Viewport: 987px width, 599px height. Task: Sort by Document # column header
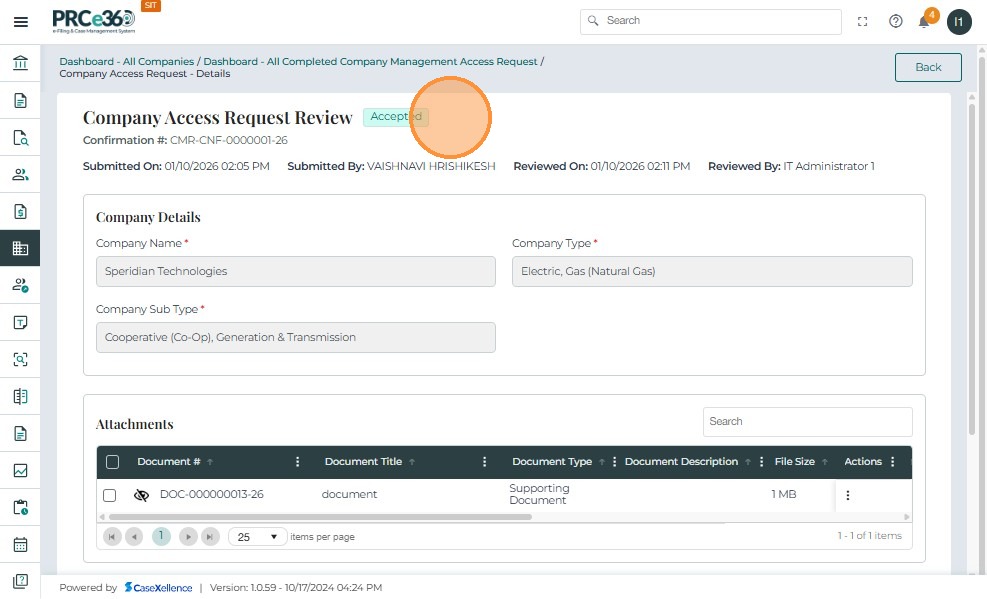coord(169,461)
